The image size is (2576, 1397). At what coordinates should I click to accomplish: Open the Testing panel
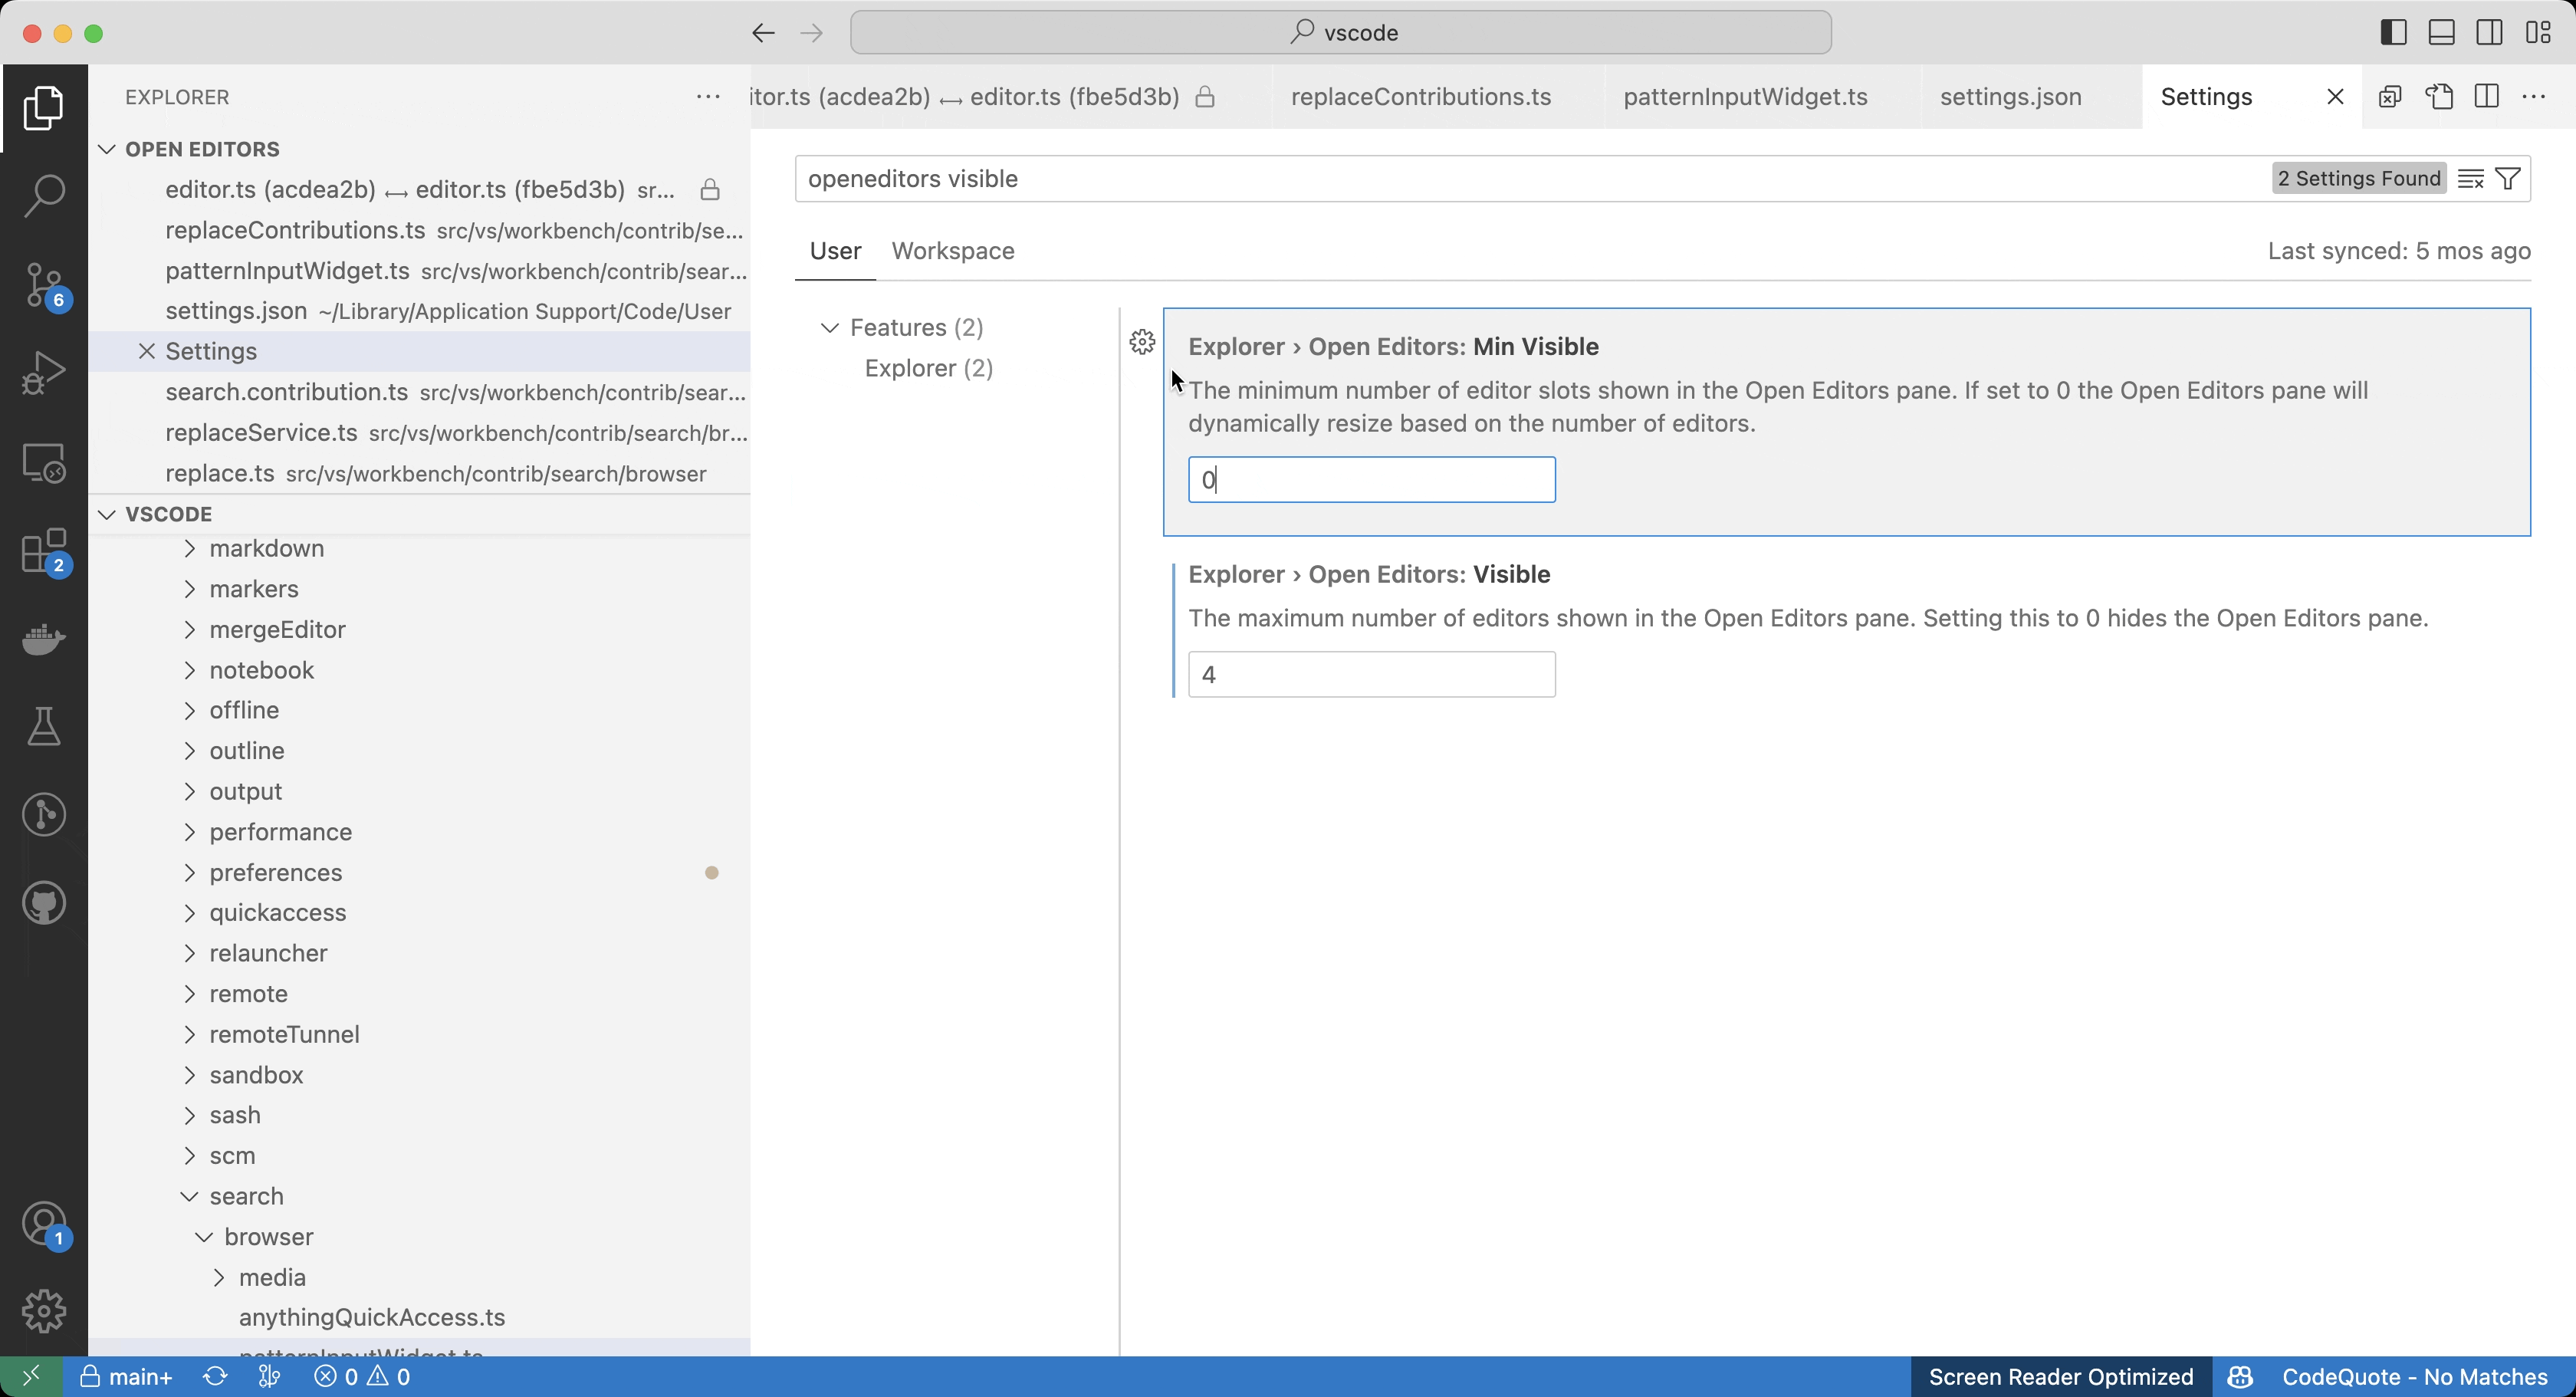(x=44, y=726)
